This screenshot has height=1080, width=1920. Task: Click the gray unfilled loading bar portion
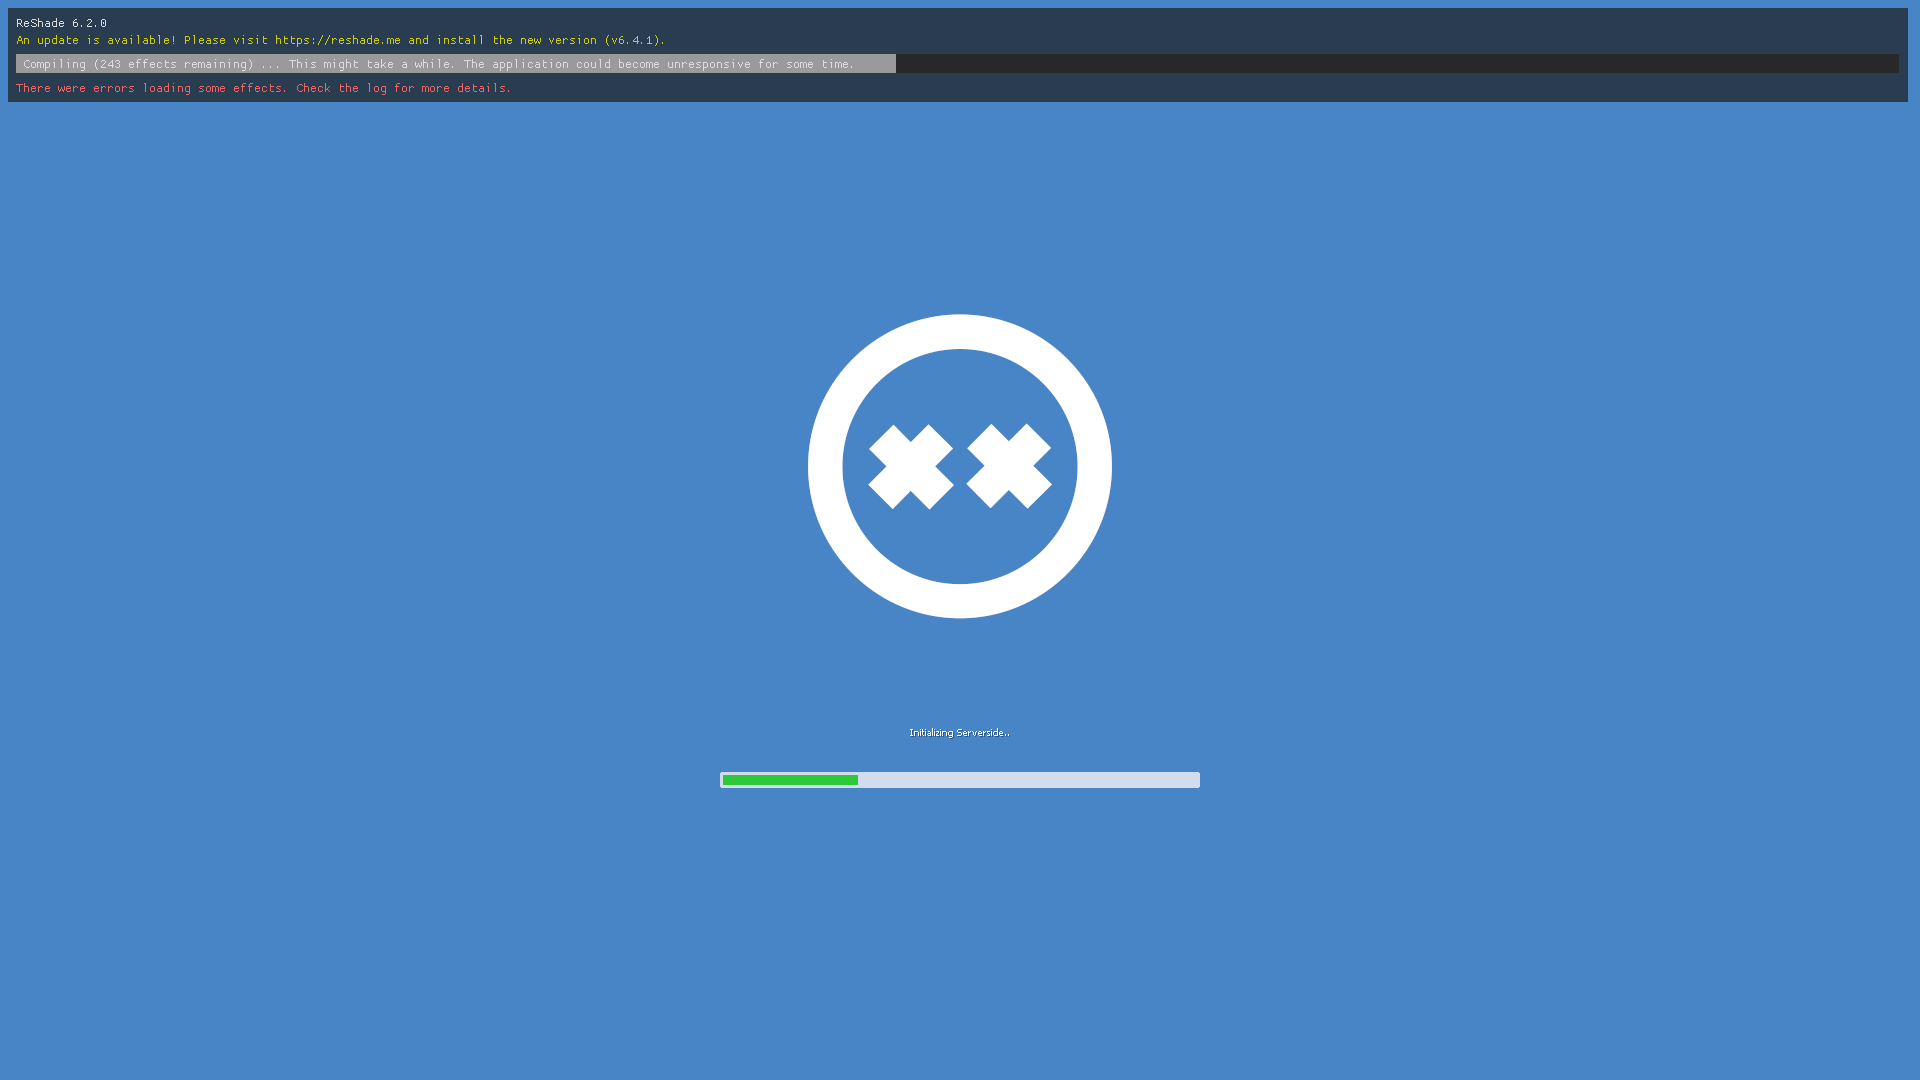point(1028,780)
